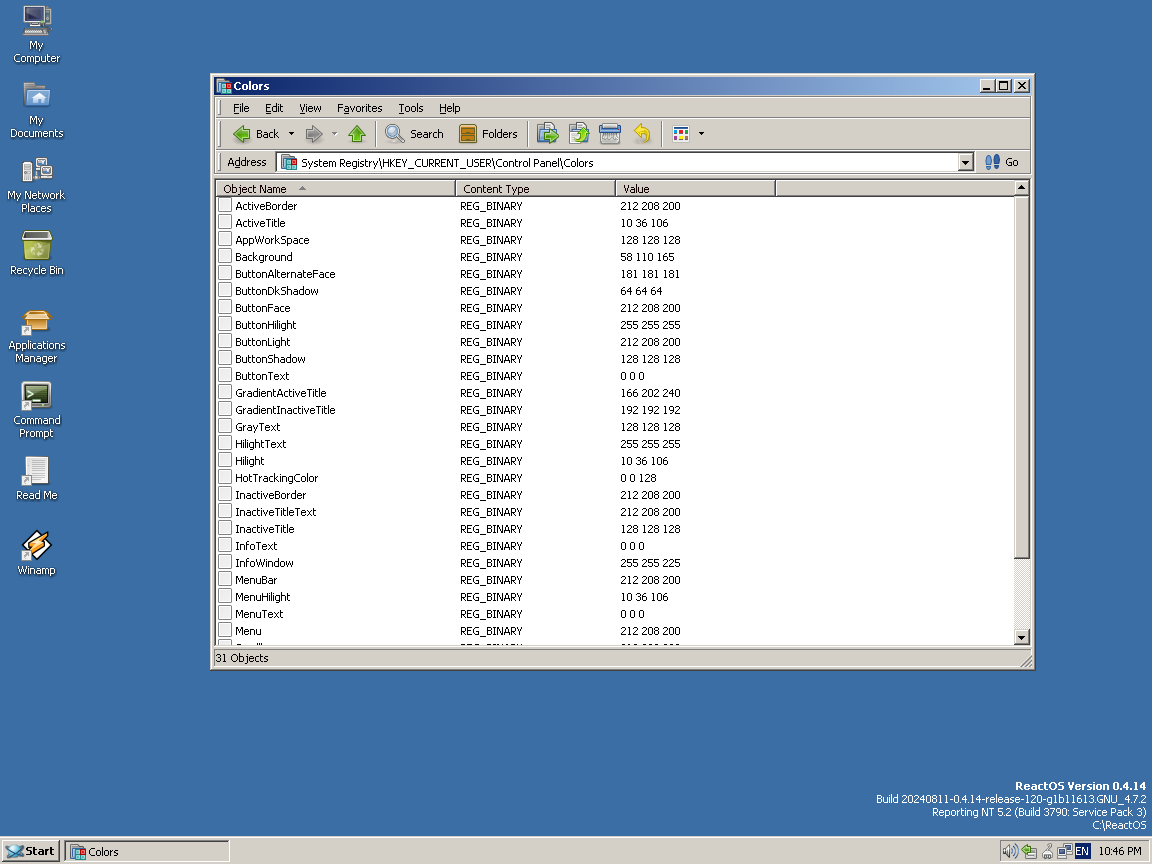Click inside the Address path field
Image resolution: width=1152 pixels, height=864 pixels.
pos(624,162)
